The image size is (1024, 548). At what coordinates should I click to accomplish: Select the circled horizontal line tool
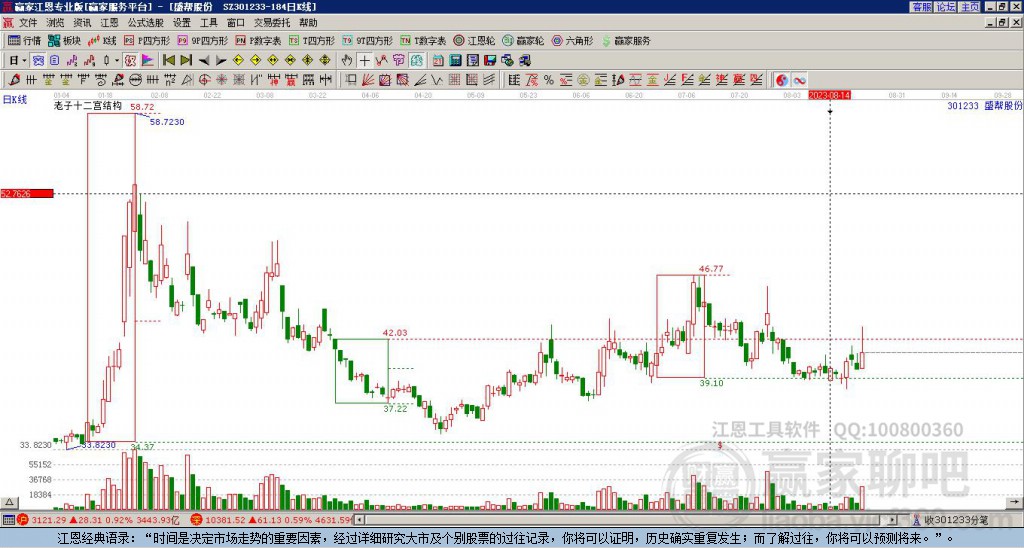135,80
